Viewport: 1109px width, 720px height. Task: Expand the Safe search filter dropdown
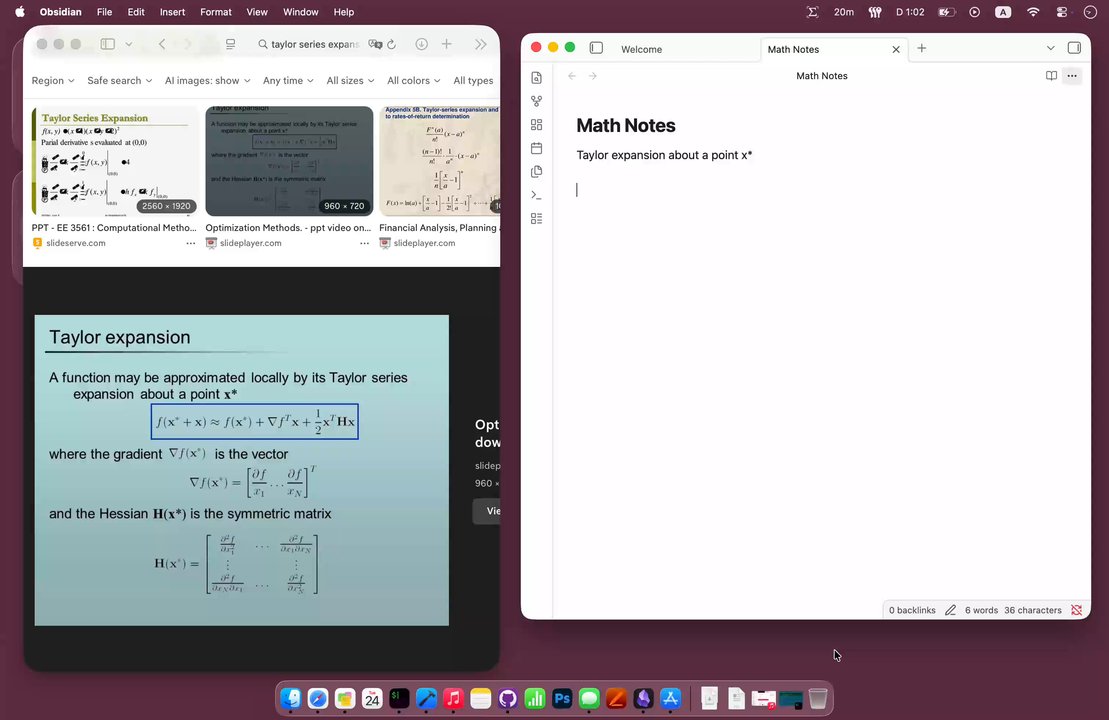click(120, 81)
